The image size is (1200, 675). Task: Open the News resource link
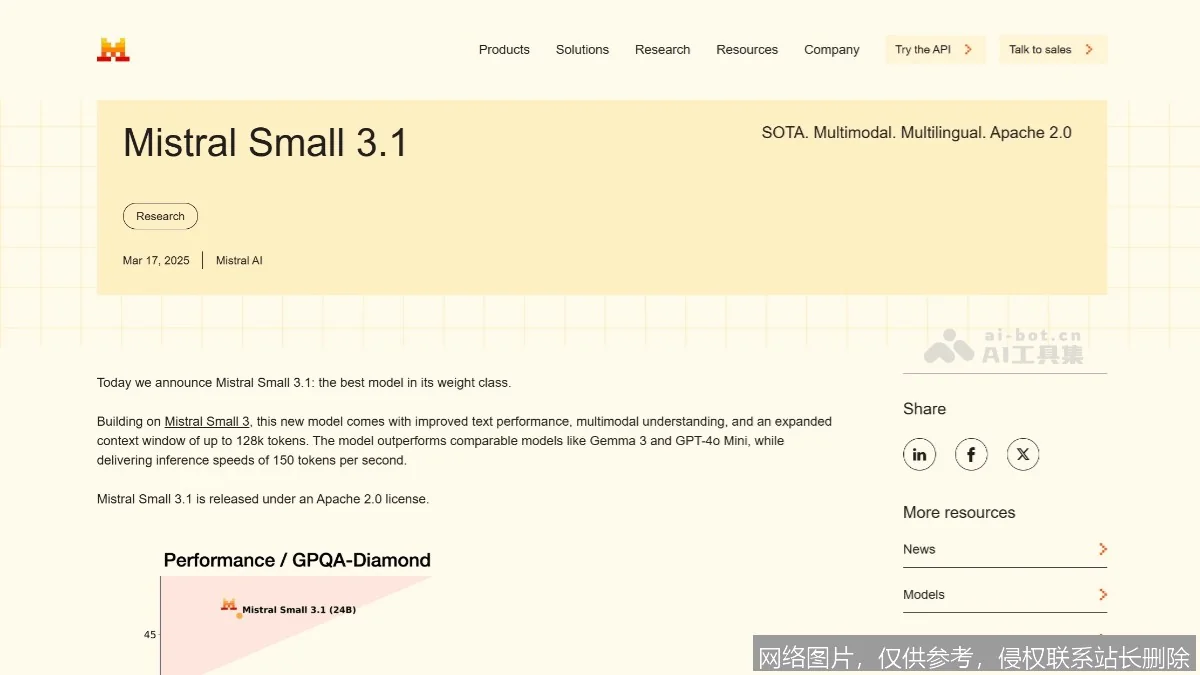[1005, 549]
